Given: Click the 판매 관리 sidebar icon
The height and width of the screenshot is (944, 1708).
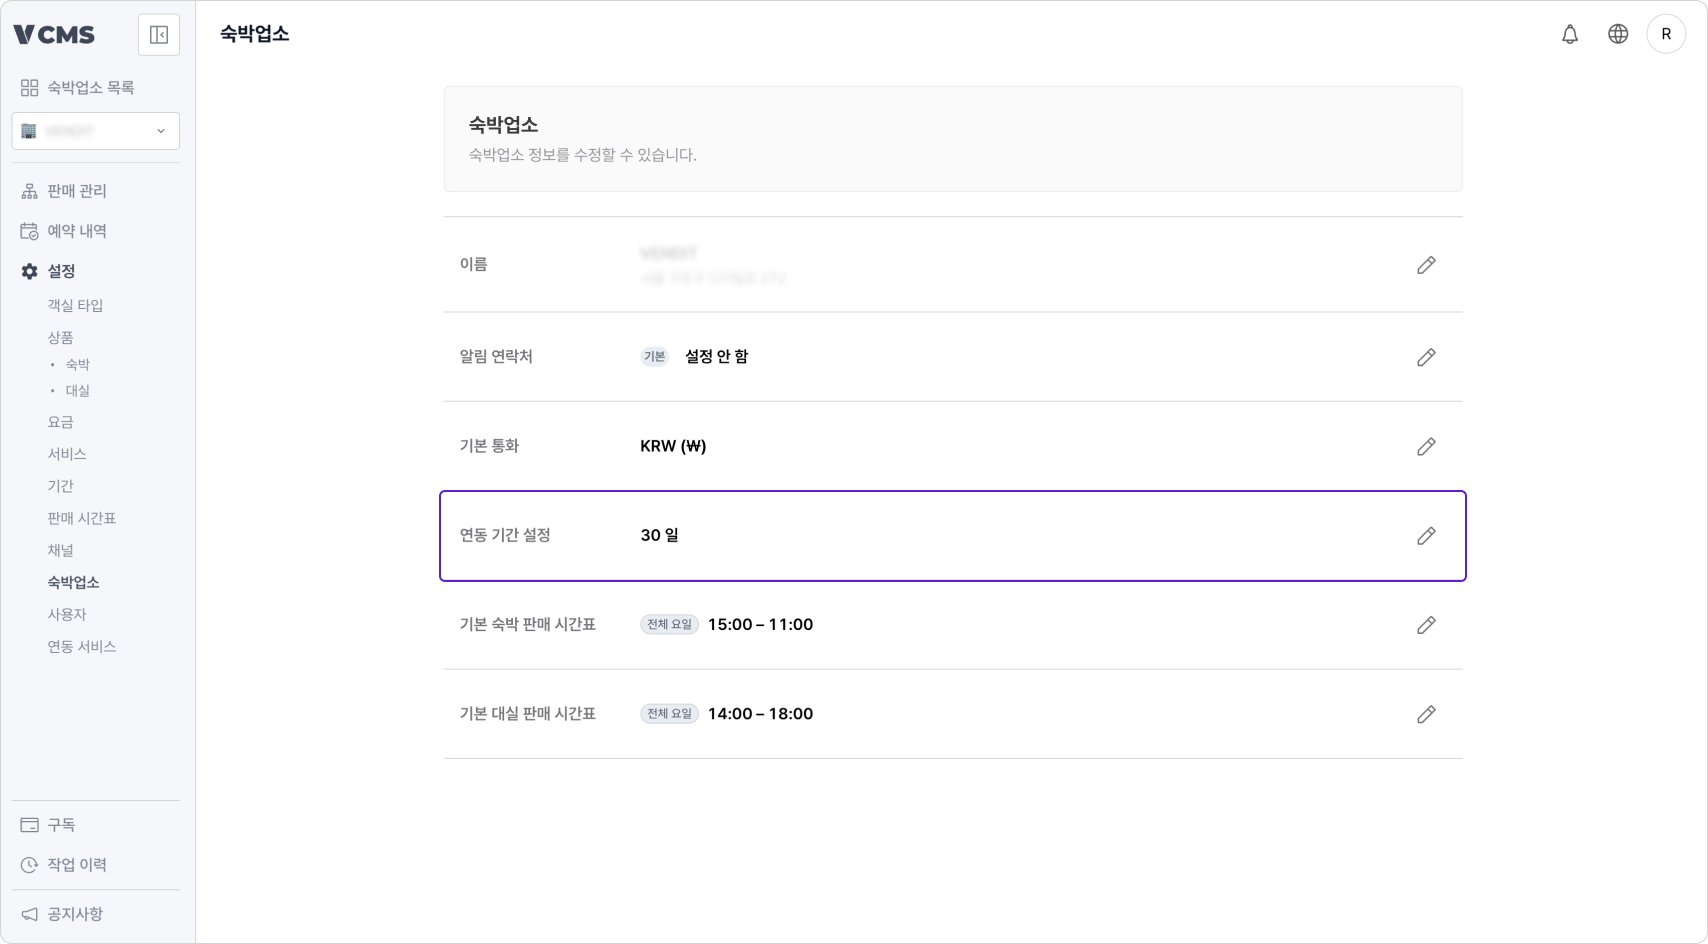Looking at the screenshot, I should click(28, 191).
